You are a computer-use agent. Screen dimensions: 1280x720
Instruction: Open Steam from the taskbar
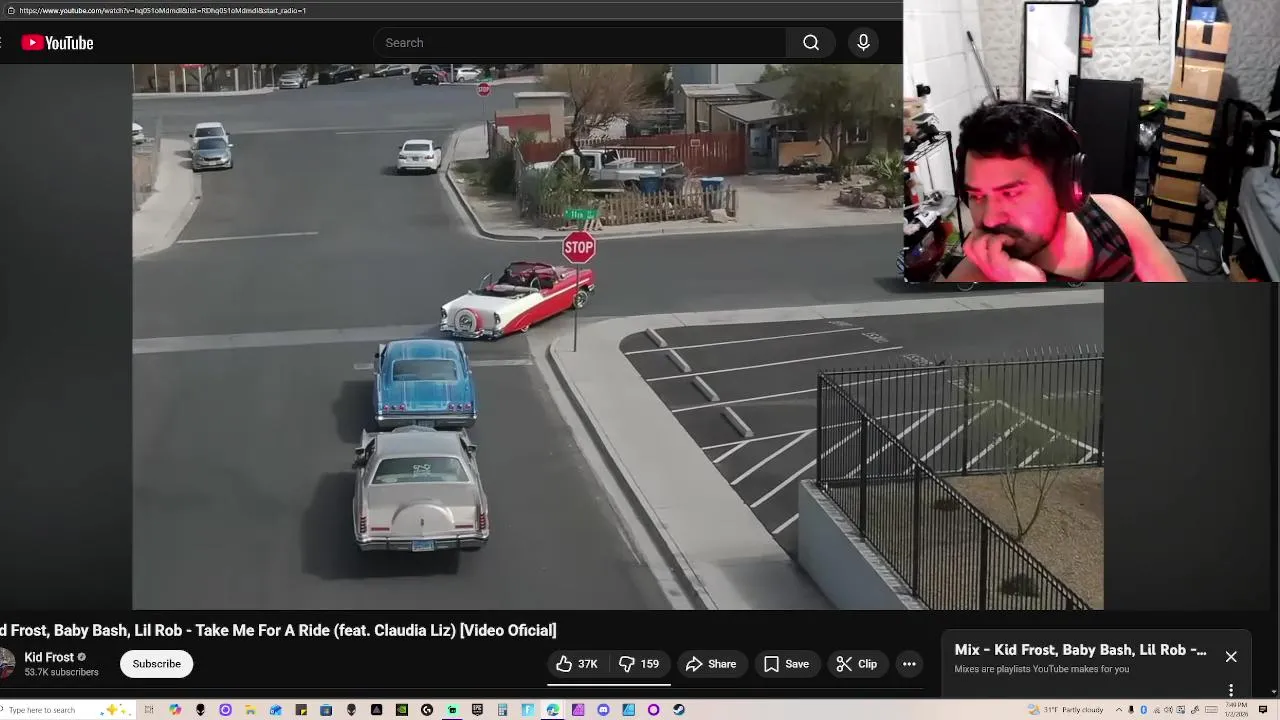click(x=679, y=710)
